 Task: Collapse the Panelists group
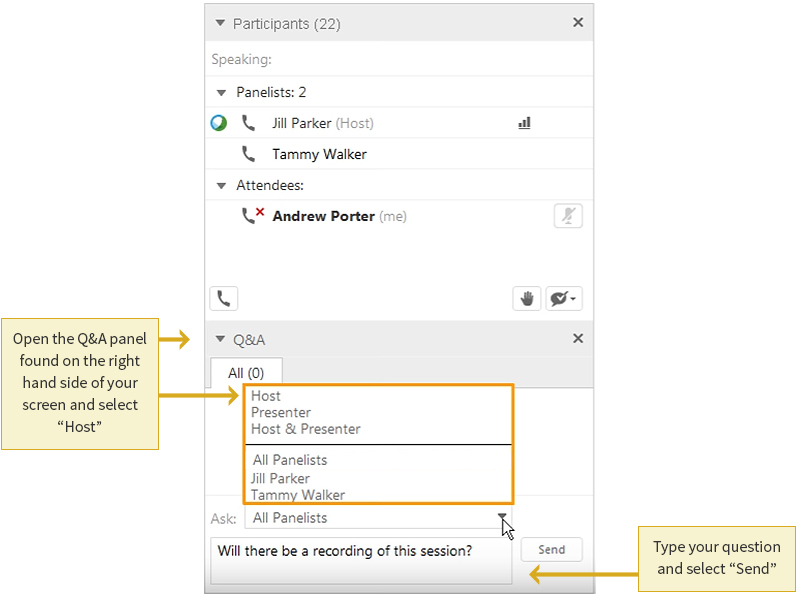click(x=222, y=92)
